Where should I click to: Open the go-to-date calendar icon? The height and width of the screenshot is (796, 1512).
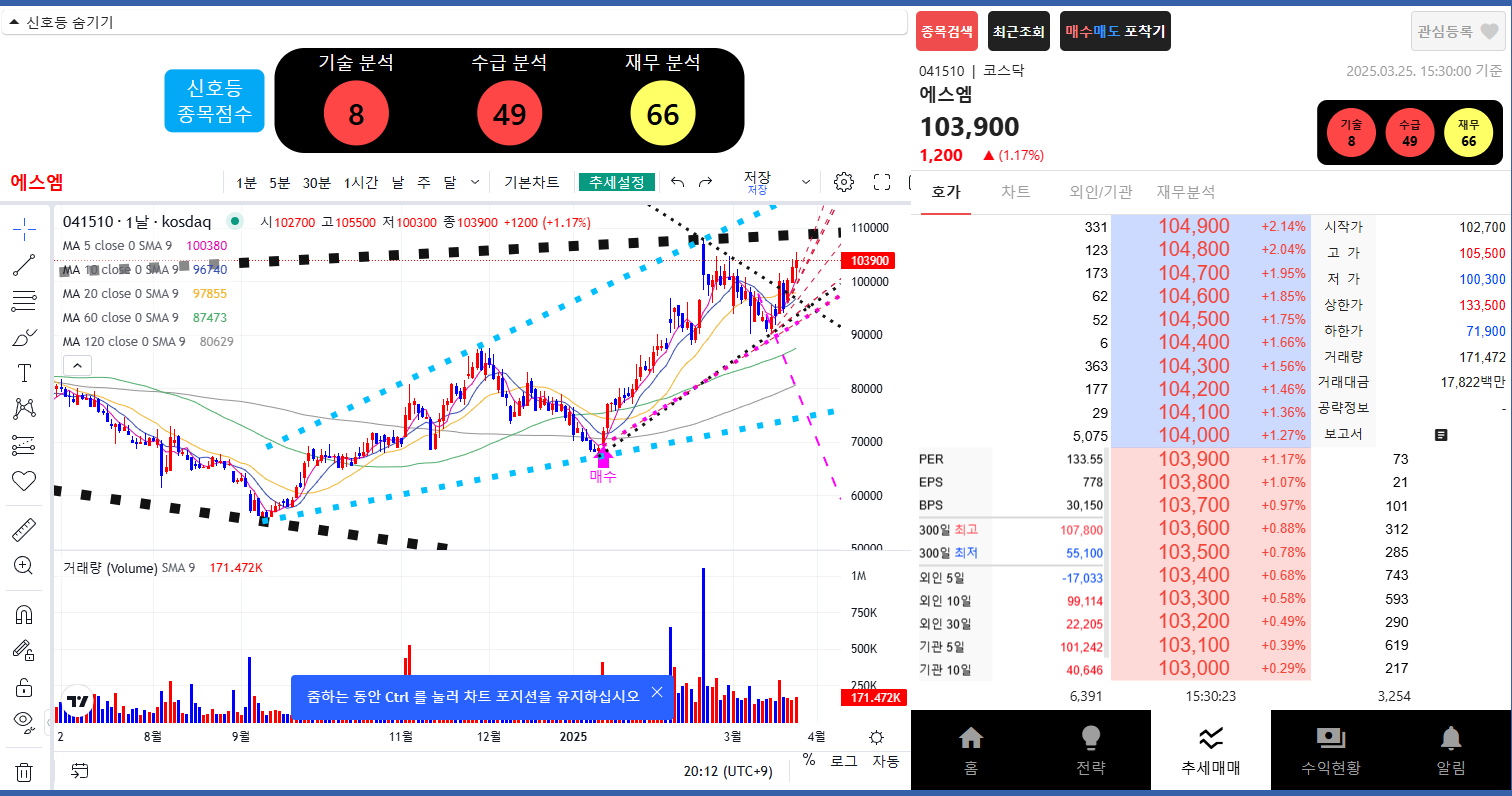(x=80, y=771)
